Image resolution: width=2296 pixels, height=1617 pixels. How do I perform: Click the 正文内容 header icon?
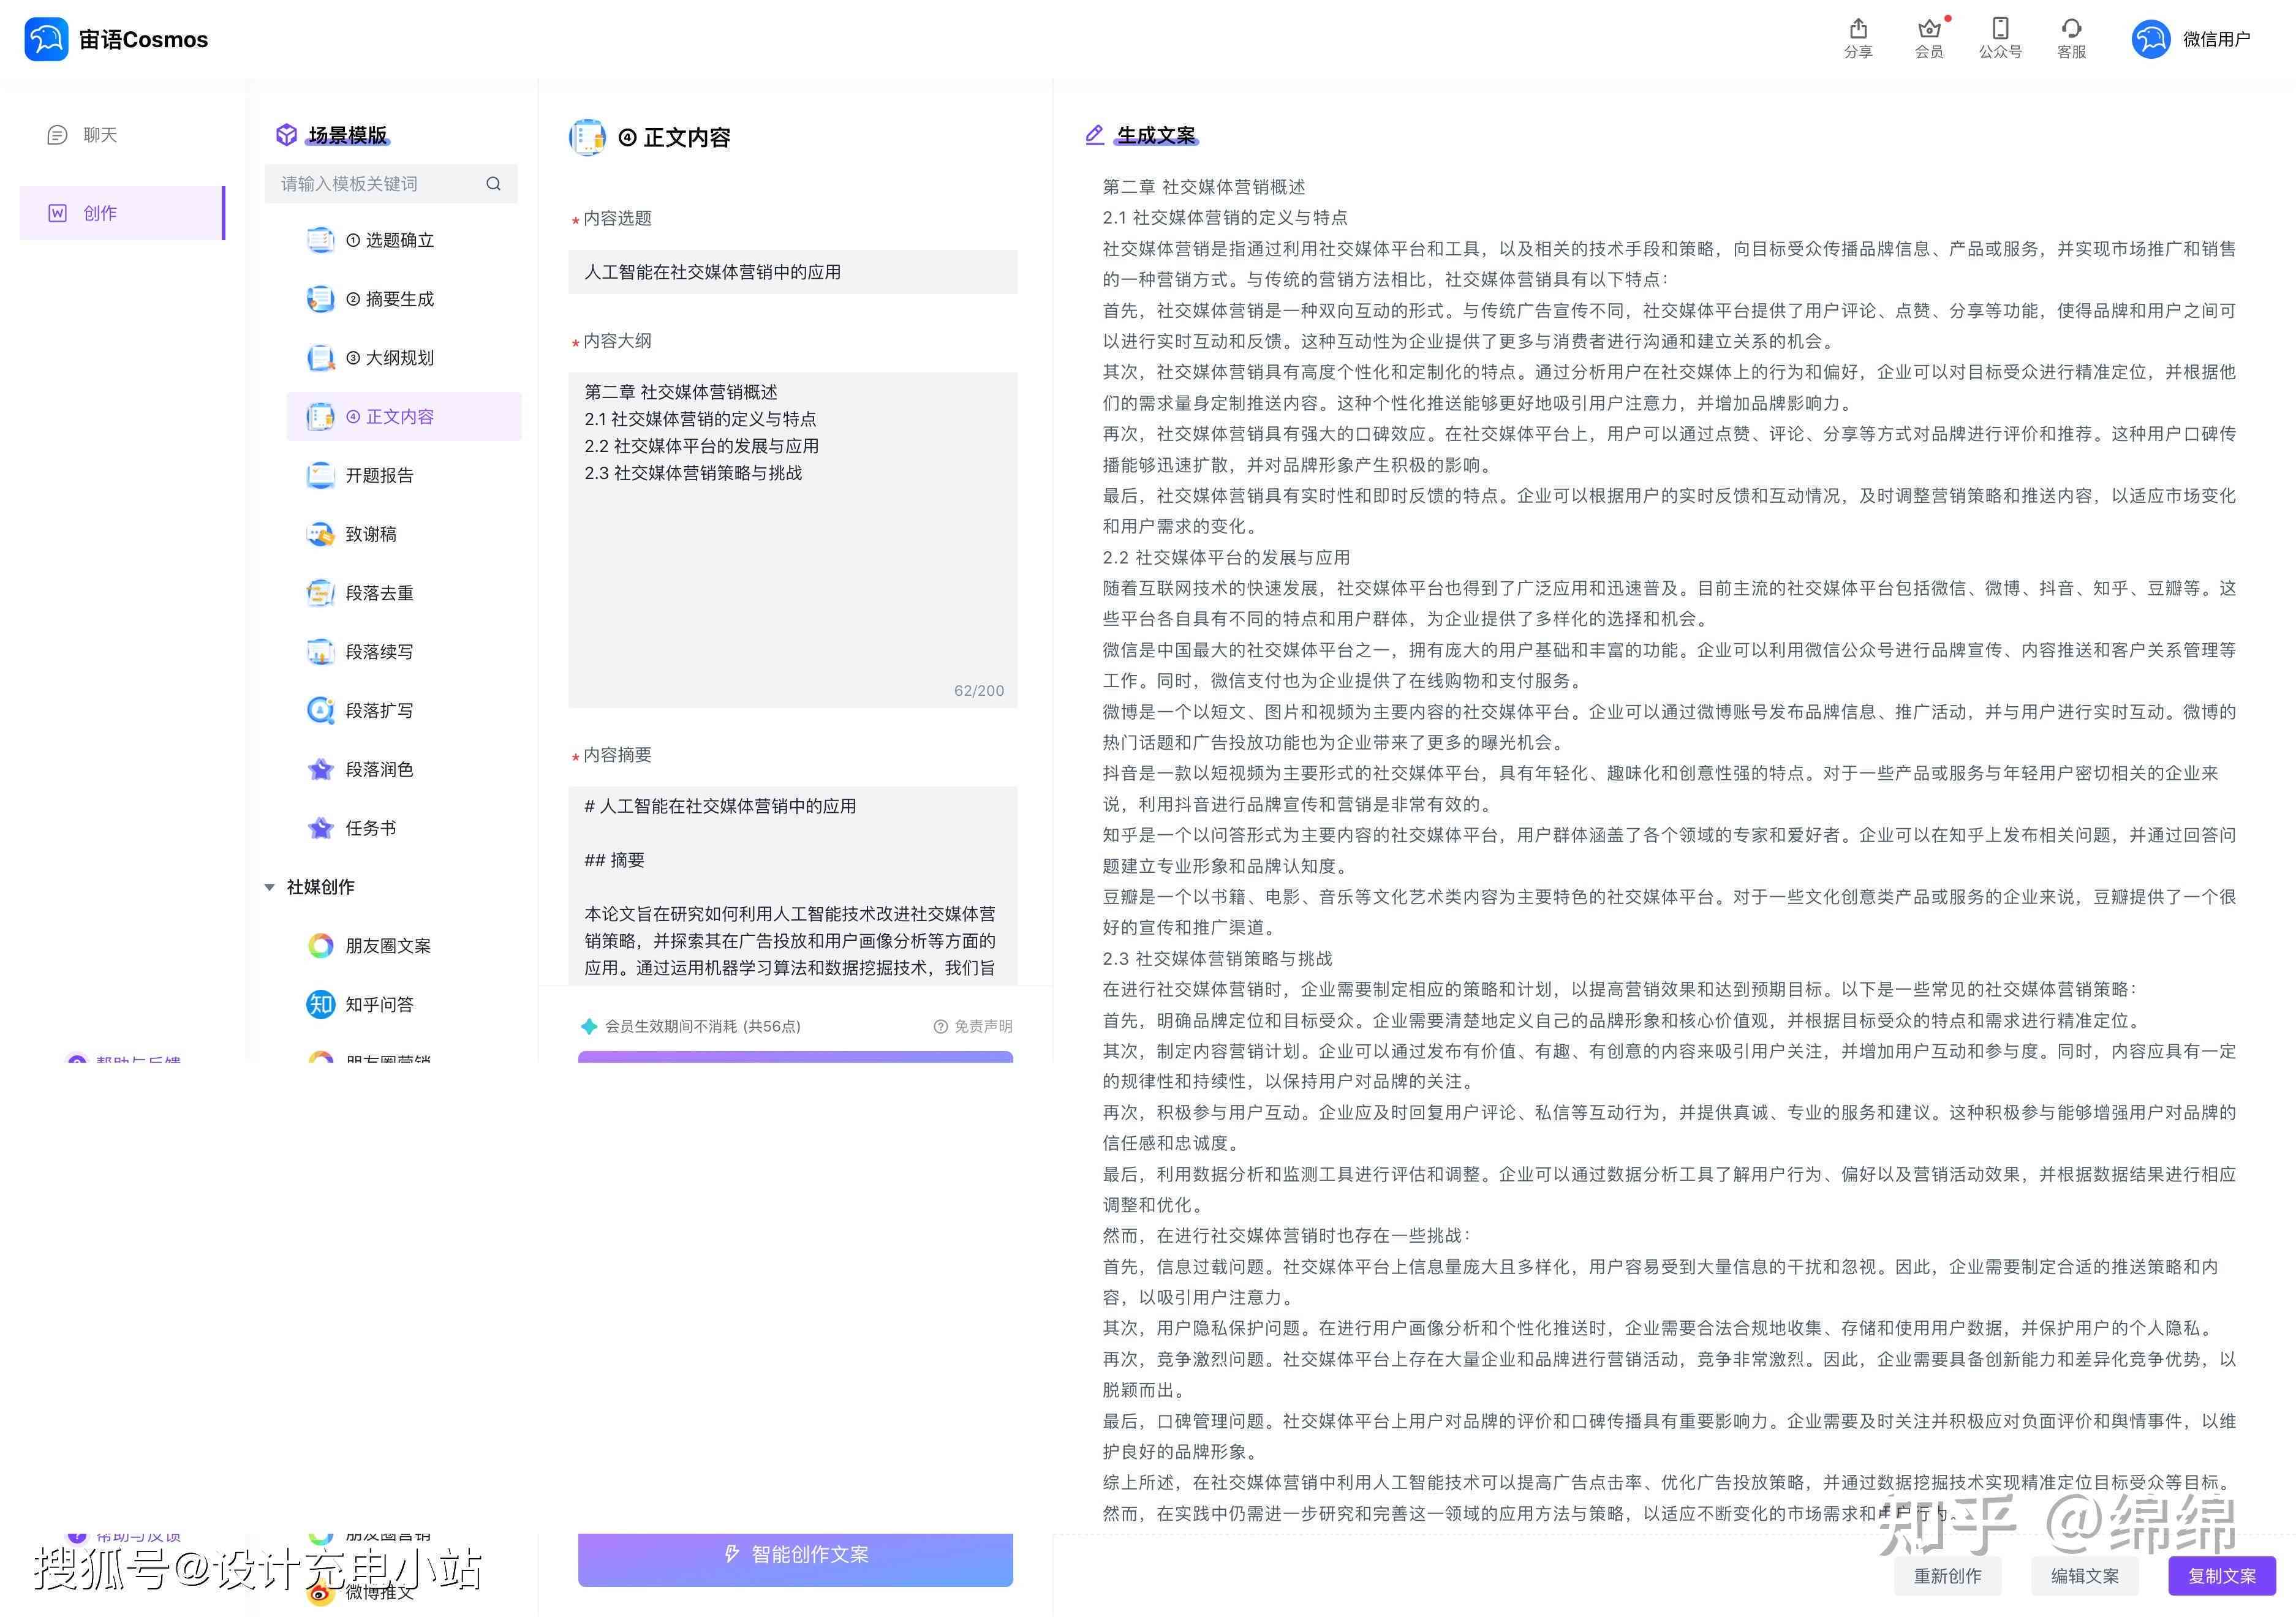tap(588, 137)
